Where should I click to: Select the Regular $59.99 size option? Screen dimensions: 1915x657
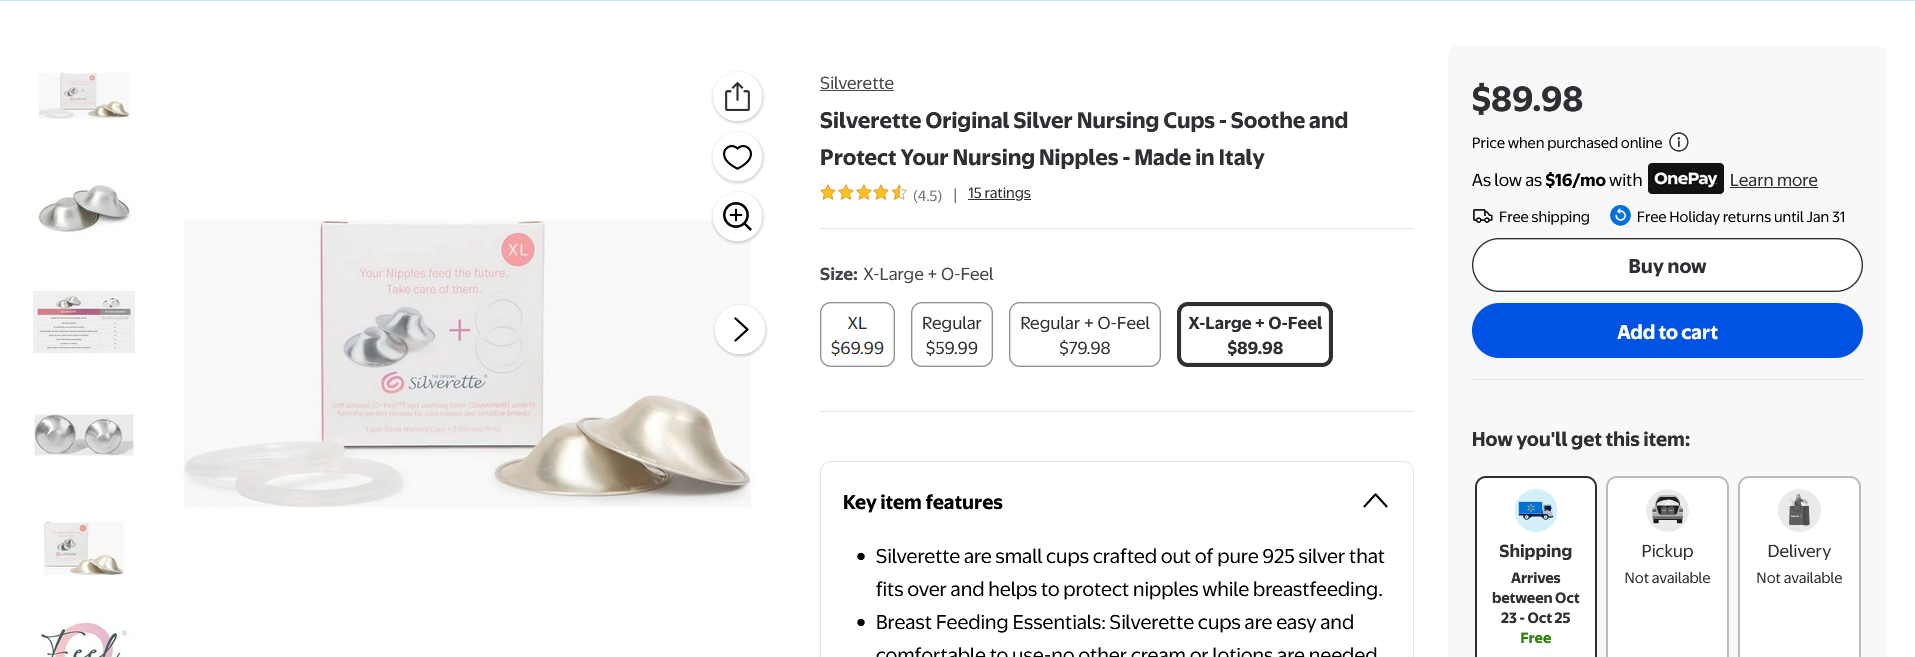951,335
